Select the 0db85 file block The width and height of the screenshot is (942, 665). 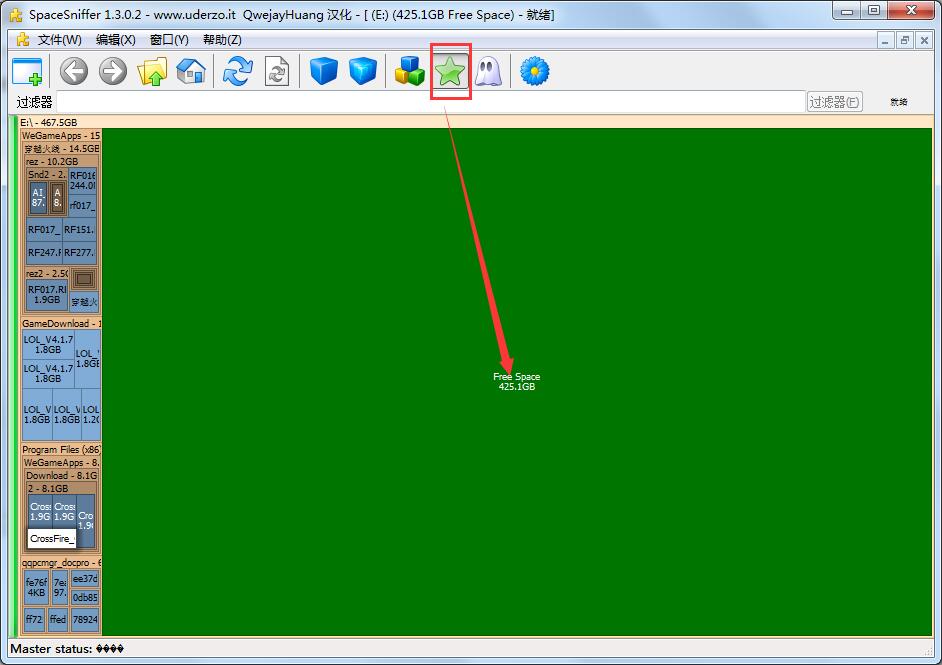coord(85,597)
